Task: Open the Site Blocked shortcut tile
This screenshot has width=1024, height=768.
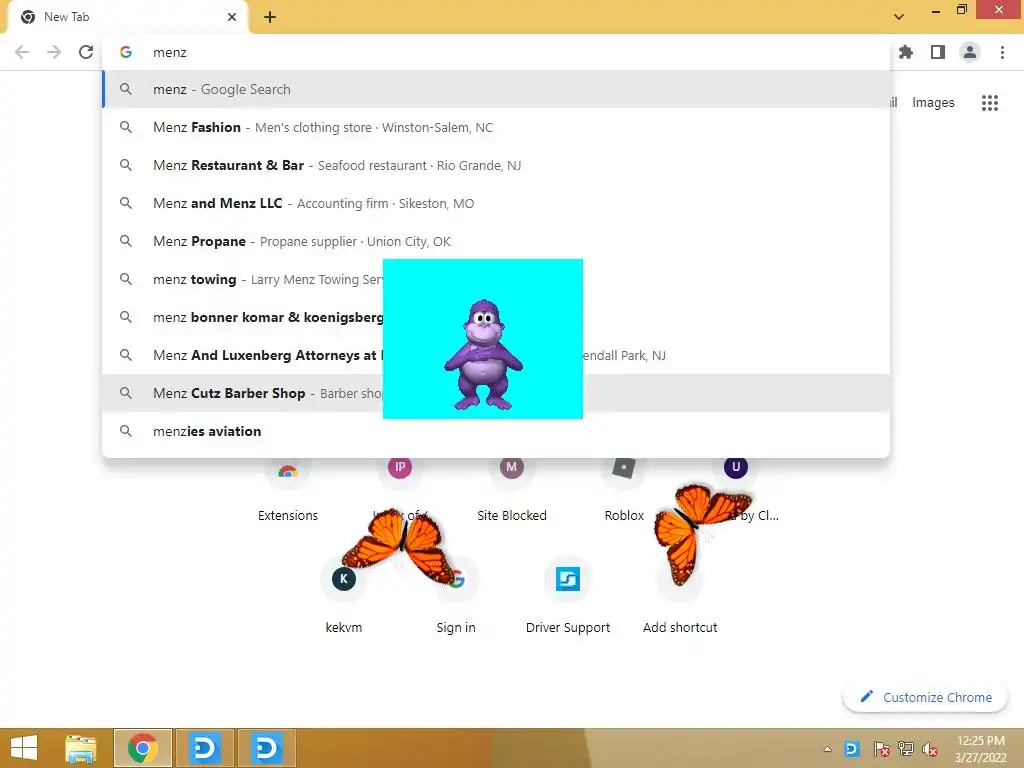Action: [512, 490]
